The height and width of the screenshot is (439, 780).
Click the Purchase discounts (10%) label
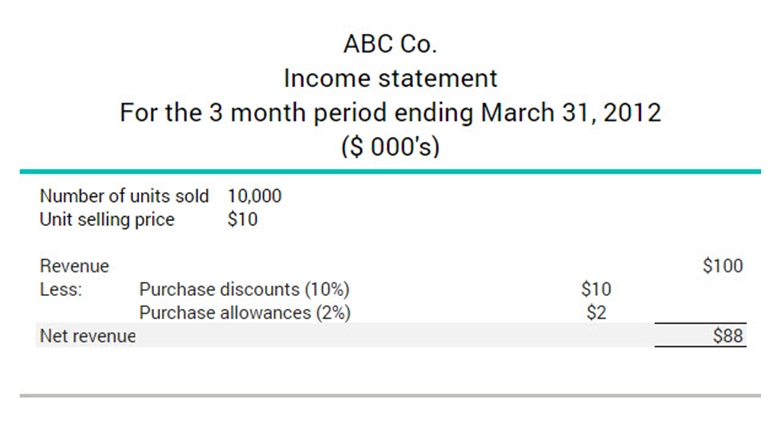244,290
